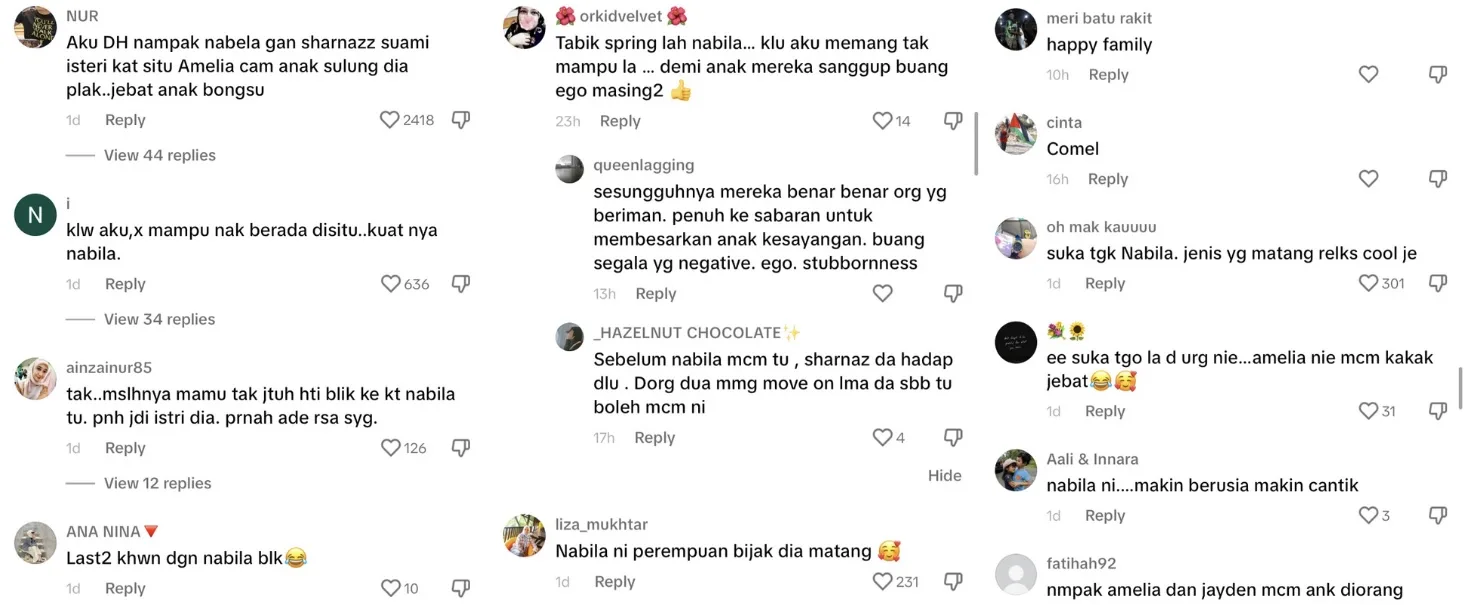
Task: Open queenlagging's profile name link
Action: (x=644, y=165)
